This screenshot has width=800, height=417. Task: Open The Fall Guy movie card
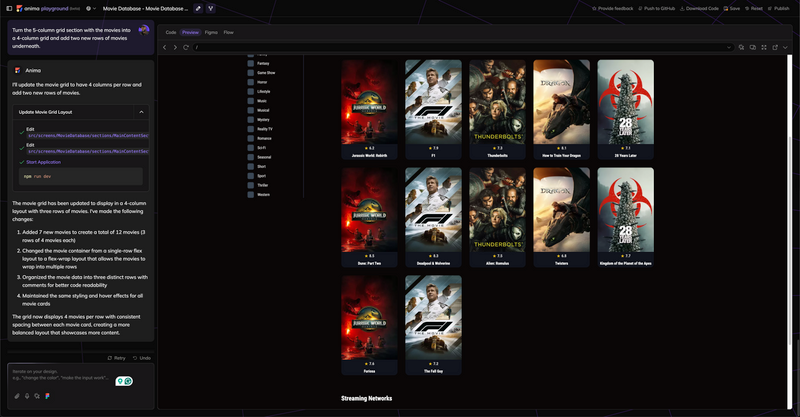click(x=433, y=325)
